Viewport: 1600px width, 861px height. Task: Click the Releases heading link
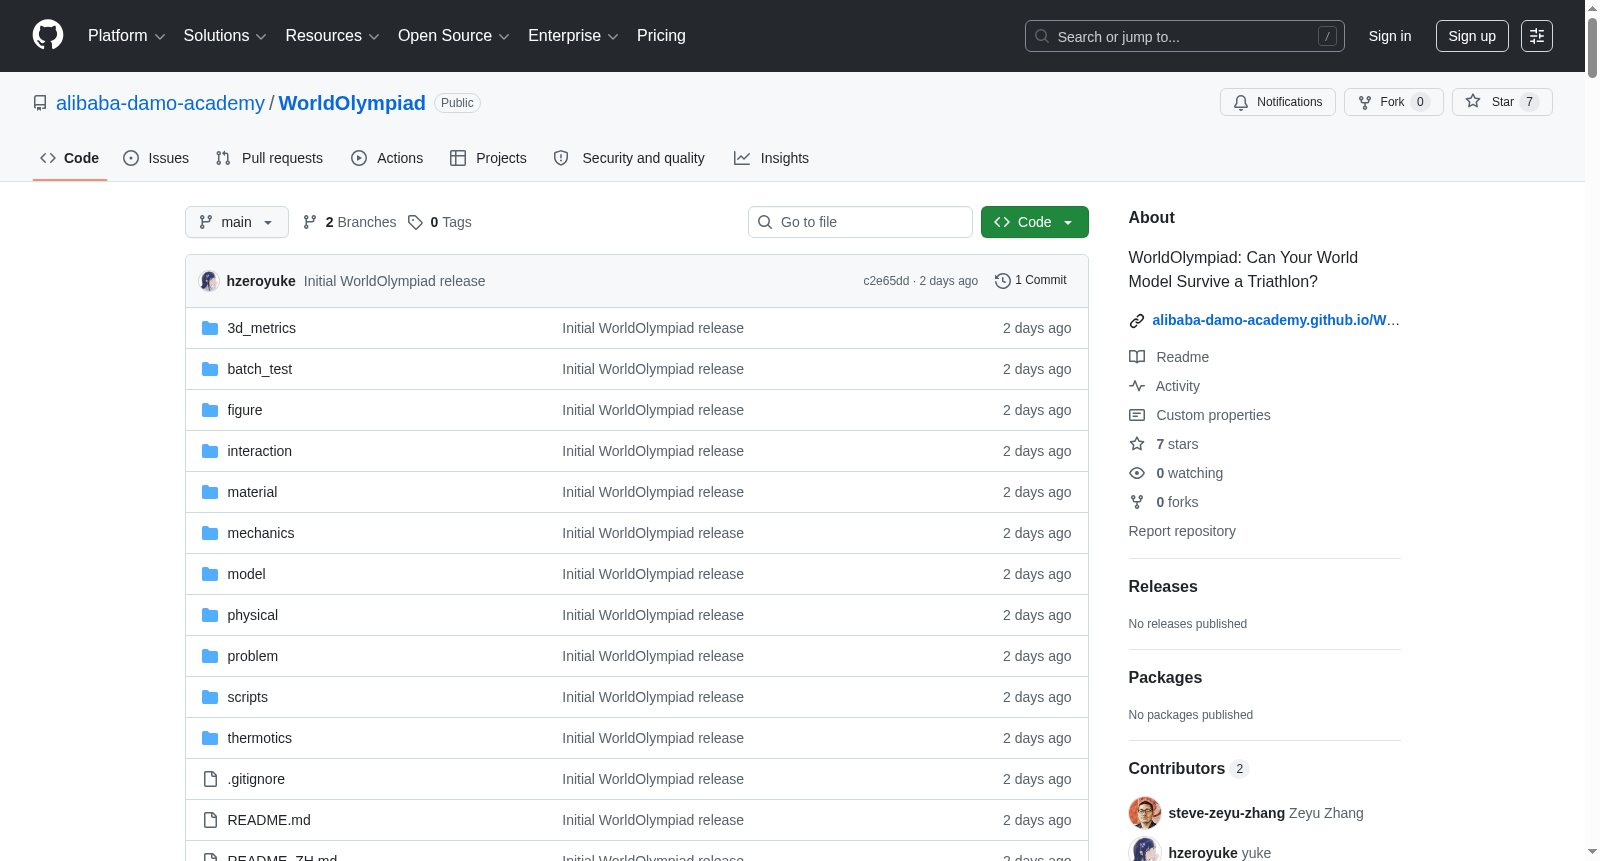point(1163,587)
